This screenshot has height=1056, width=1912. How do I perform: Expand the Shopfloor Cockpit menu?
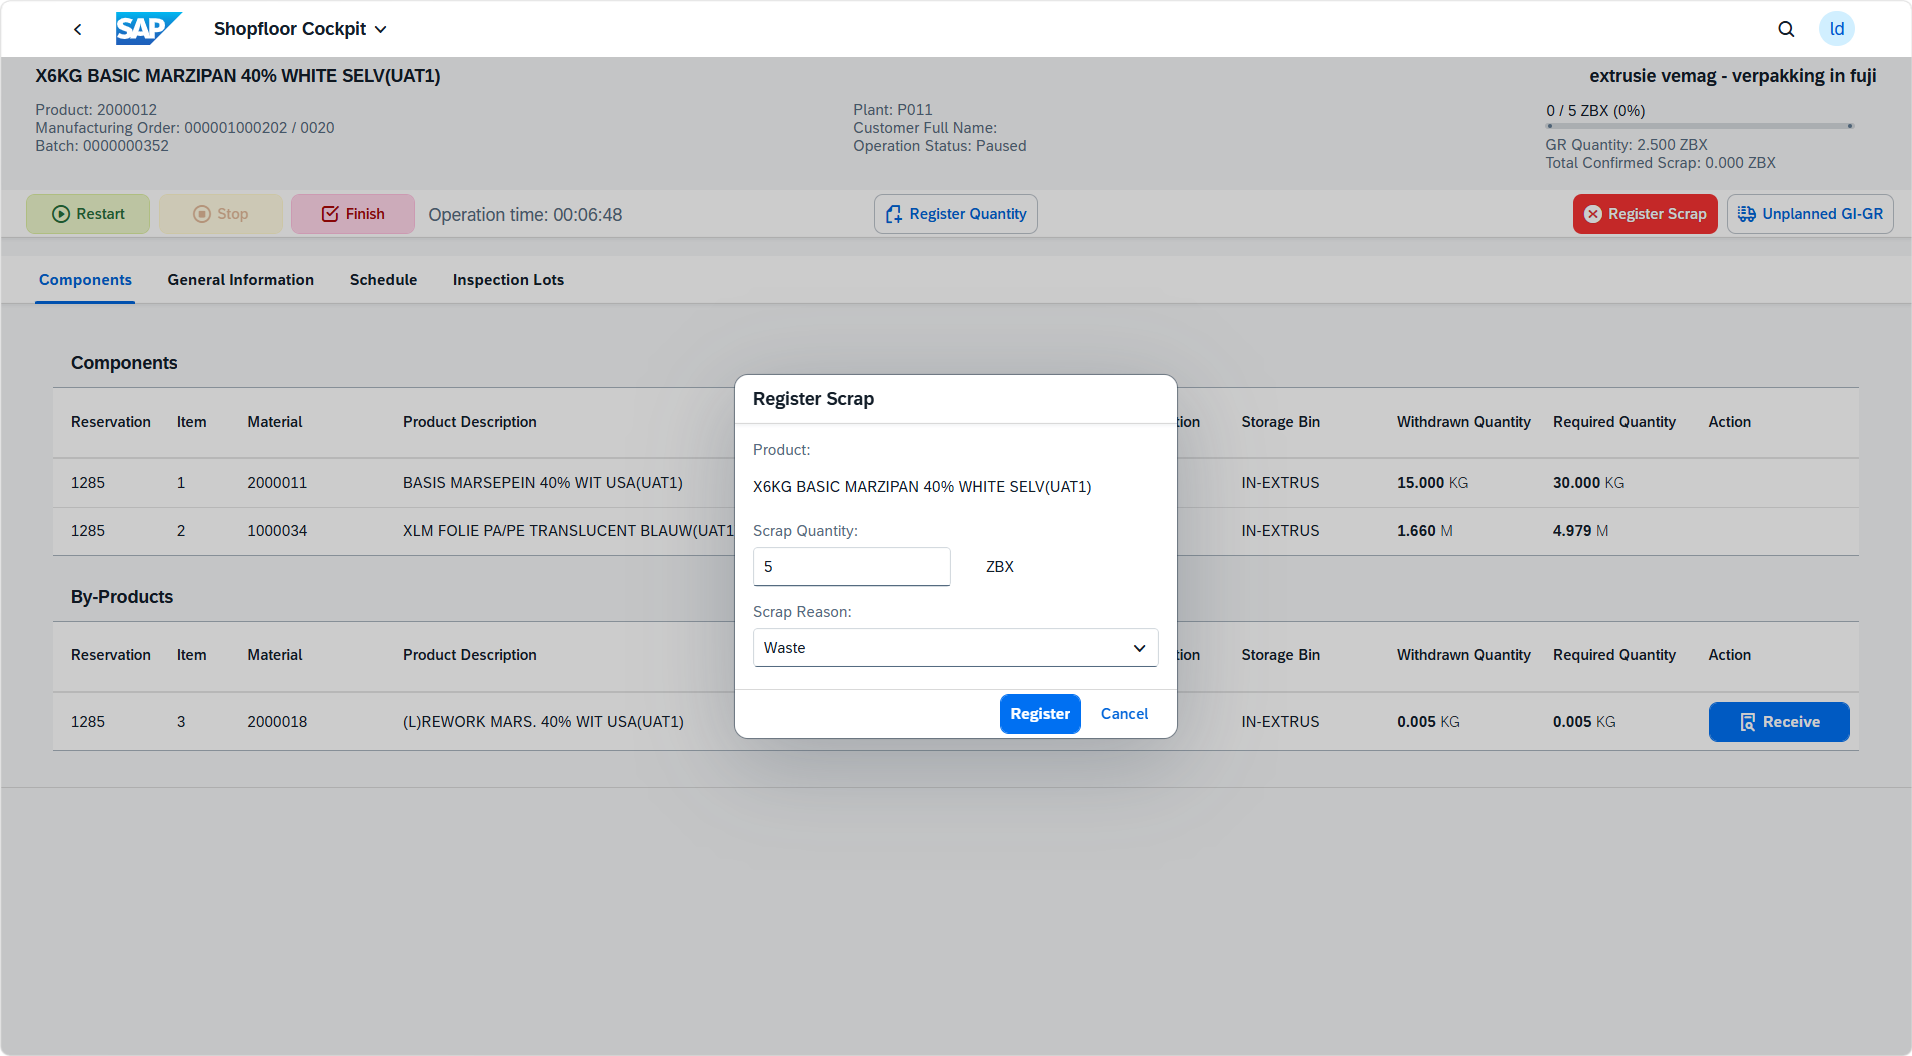pyautogui.click(x=300, y=29)
